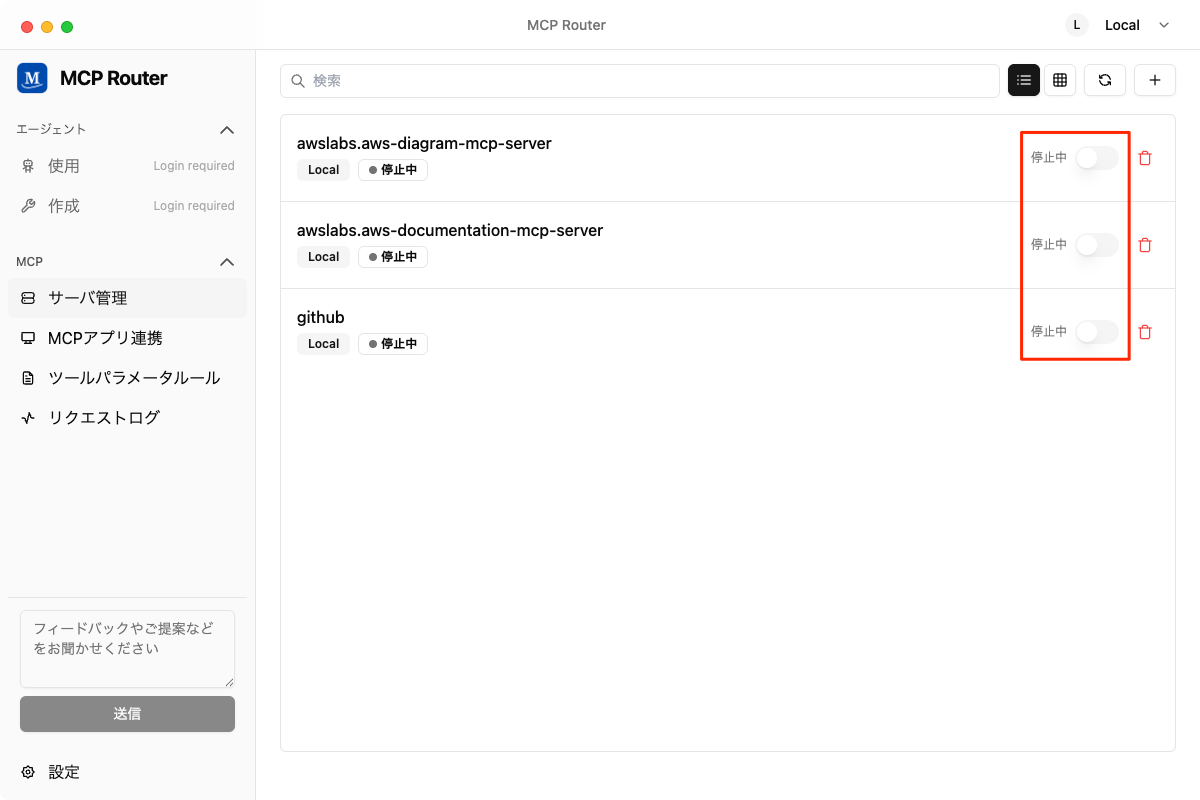Open the Local account dropdown
This screenshot has height=800, width=1200.
click(1136, 25)
